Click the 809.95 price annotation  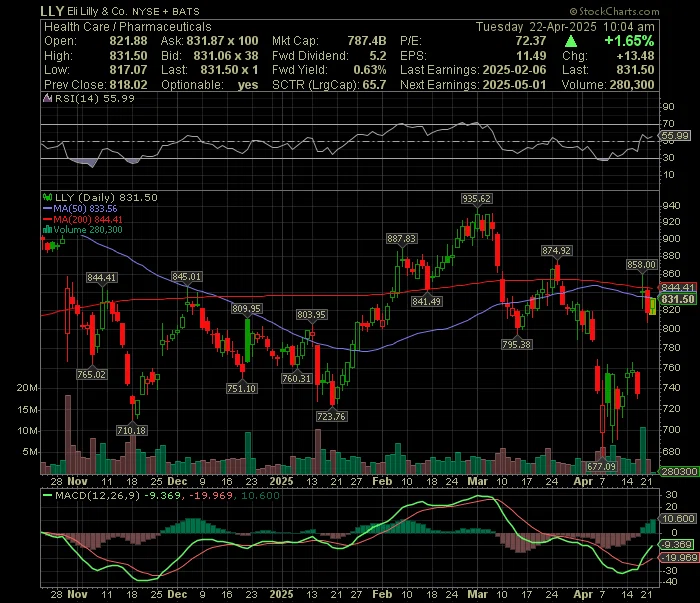(x=246, y=308)
